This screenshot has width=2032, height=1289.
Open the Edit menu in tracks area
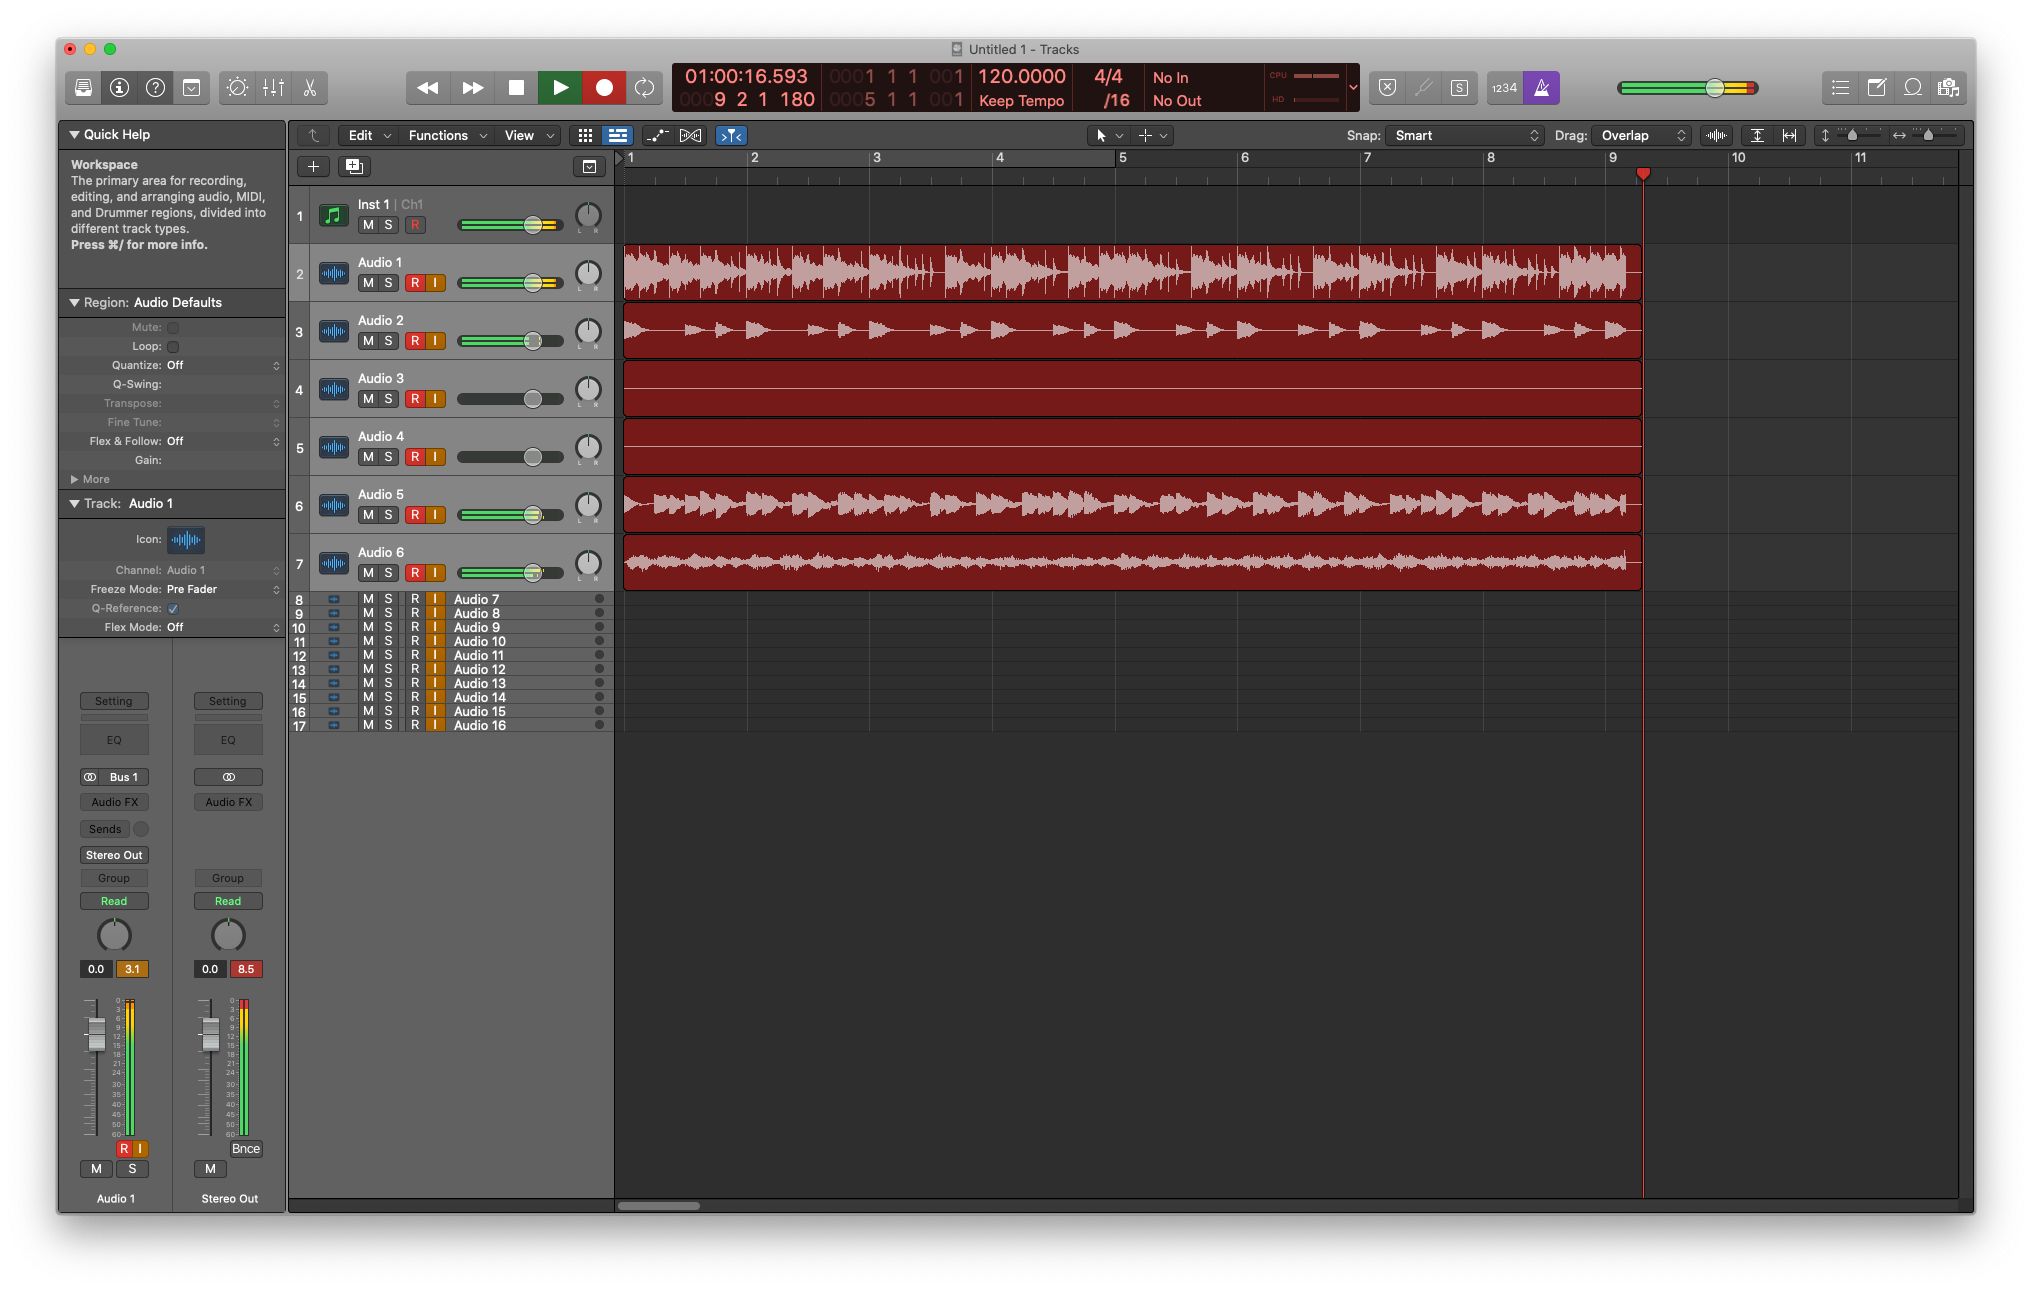[x=370, y=135]
